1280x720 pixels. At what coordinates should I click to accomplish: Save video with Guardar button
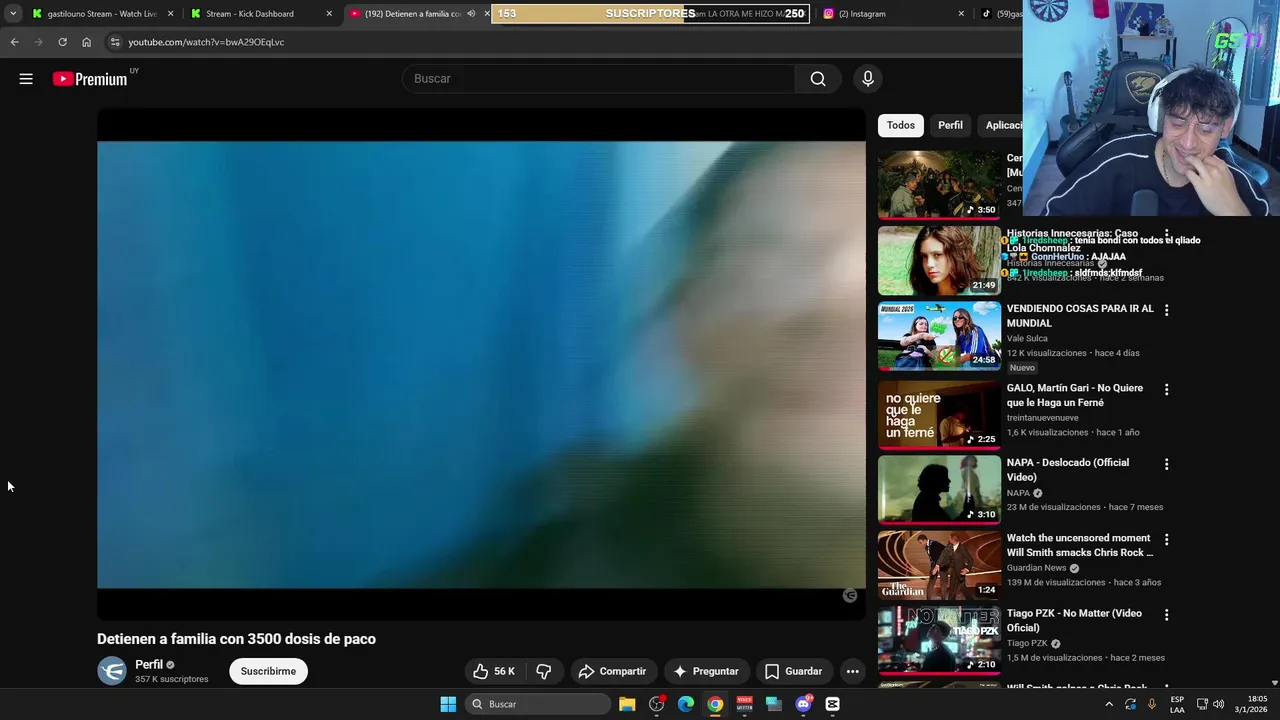coord(793,671)
